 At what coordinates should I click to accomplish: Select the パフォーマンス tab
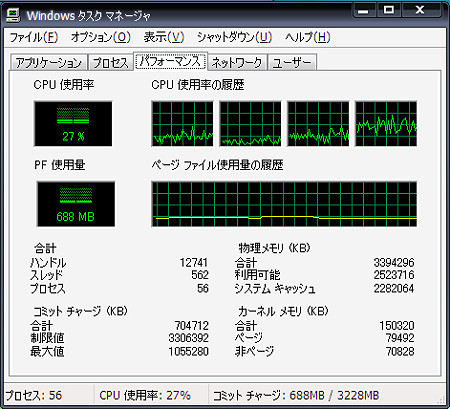click(170, 61)
